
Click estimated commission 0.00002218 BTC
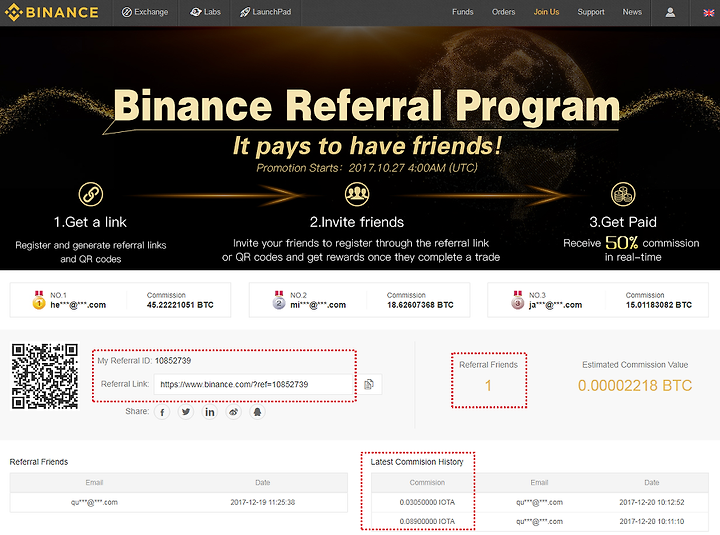pyautogui.click(x=635, y=386)
